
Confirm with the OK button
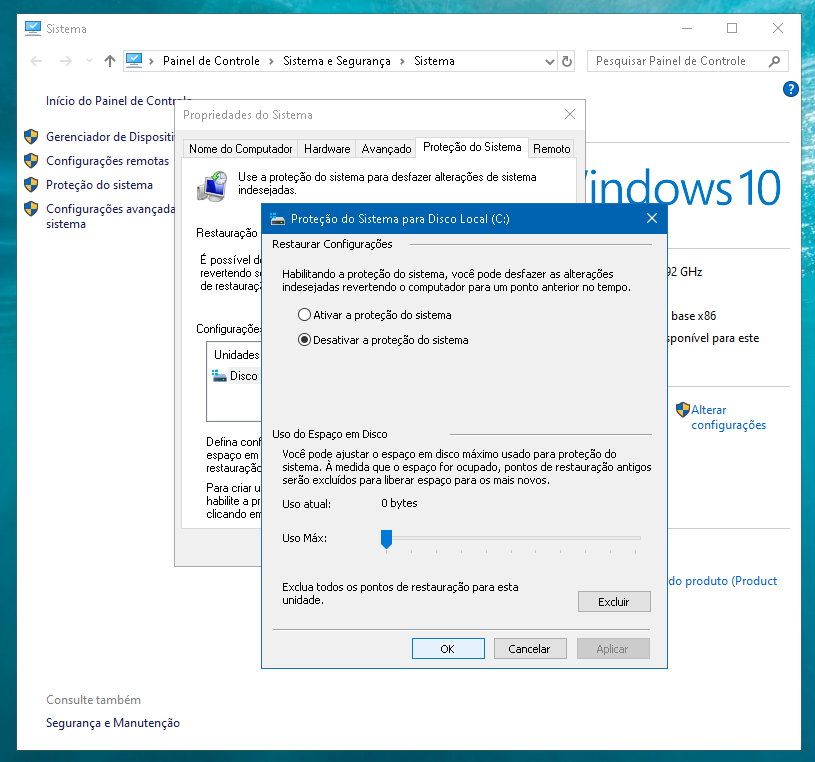point(448,649)
